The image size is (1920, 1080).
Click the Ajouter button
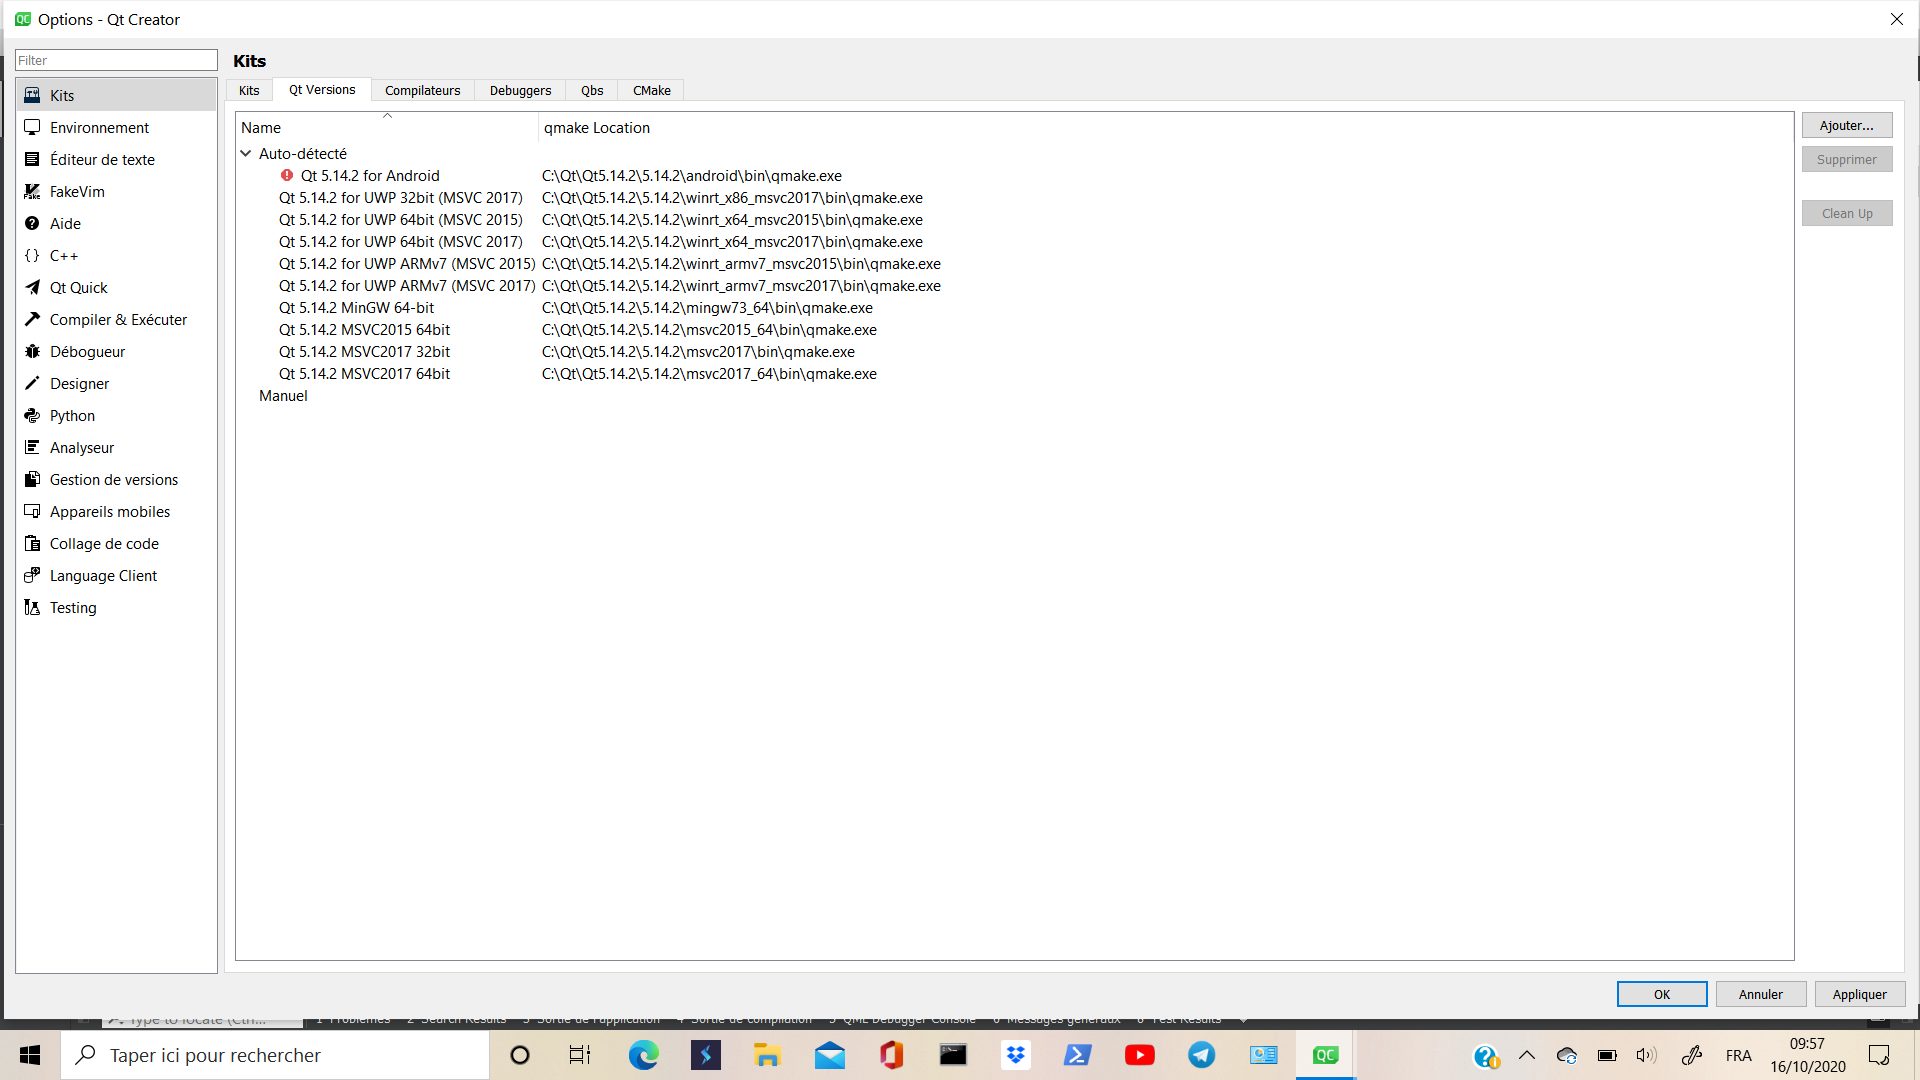coord(1847,125)
